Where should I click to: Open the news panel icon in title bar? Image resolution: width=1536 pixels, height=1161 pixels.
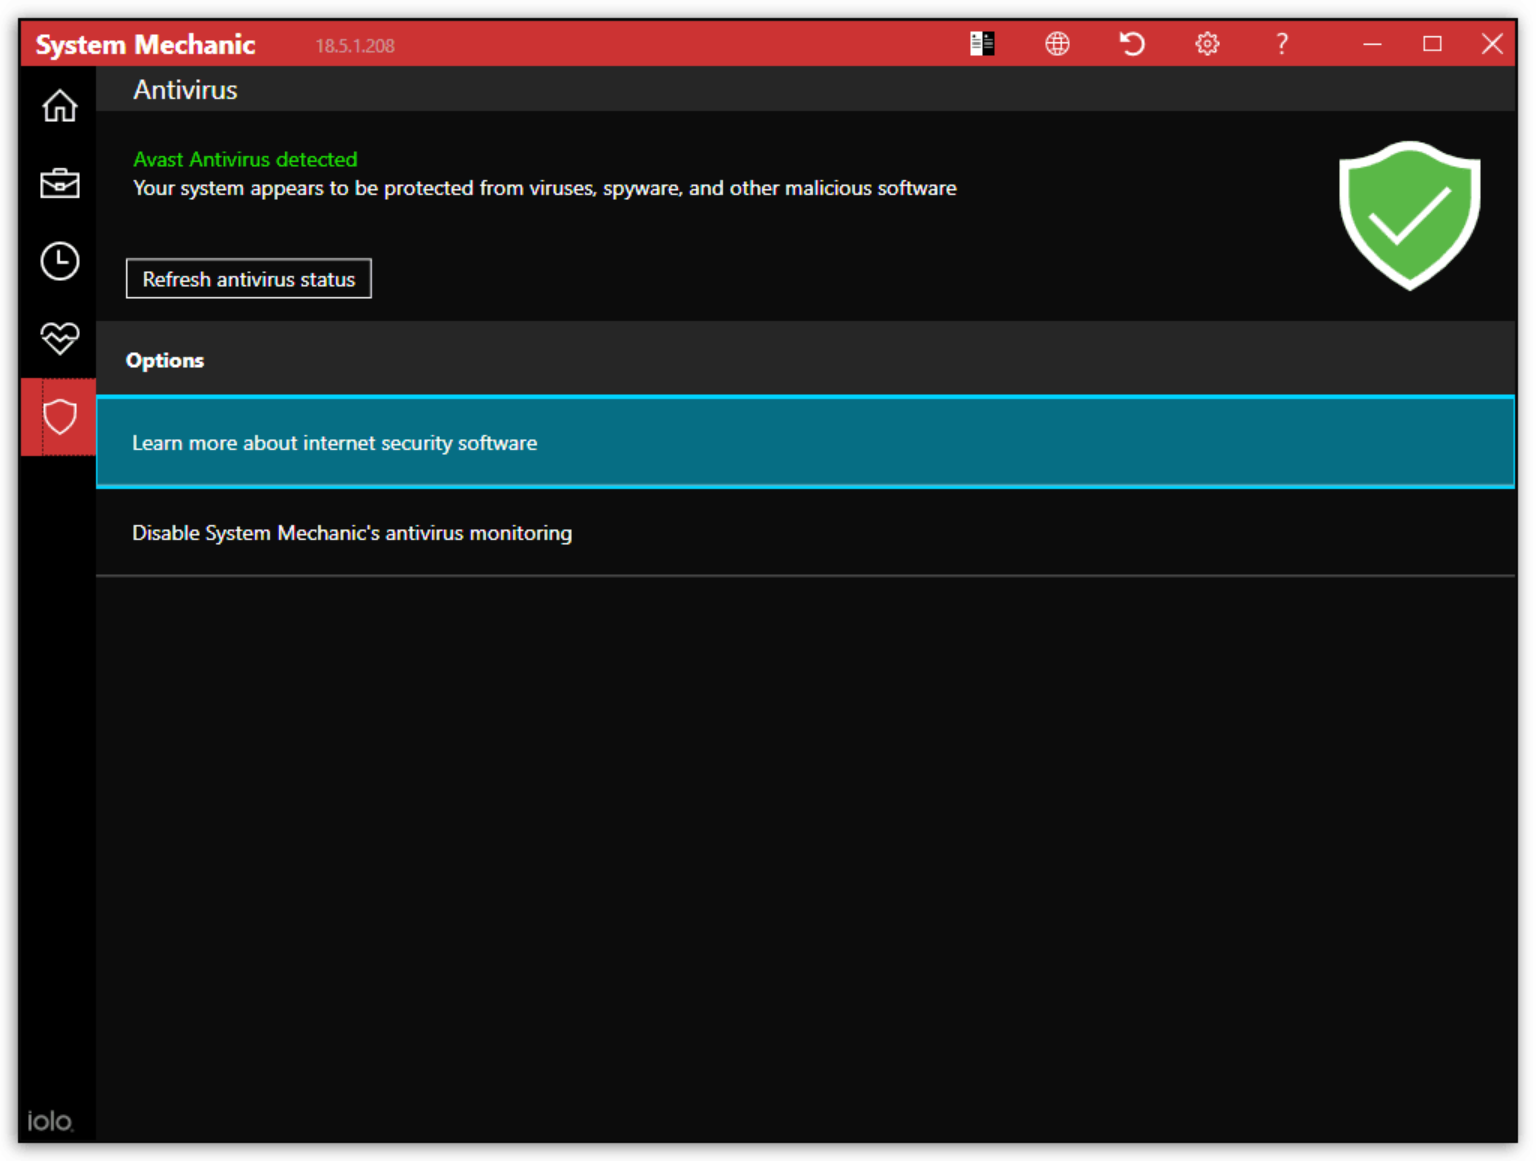tap(982, 44)
